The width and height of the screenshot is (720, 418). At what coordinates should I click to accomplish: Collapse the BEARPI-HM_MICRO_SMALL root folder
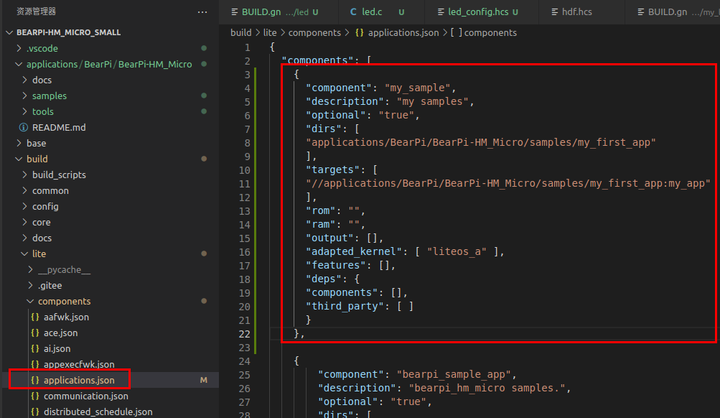10,32
